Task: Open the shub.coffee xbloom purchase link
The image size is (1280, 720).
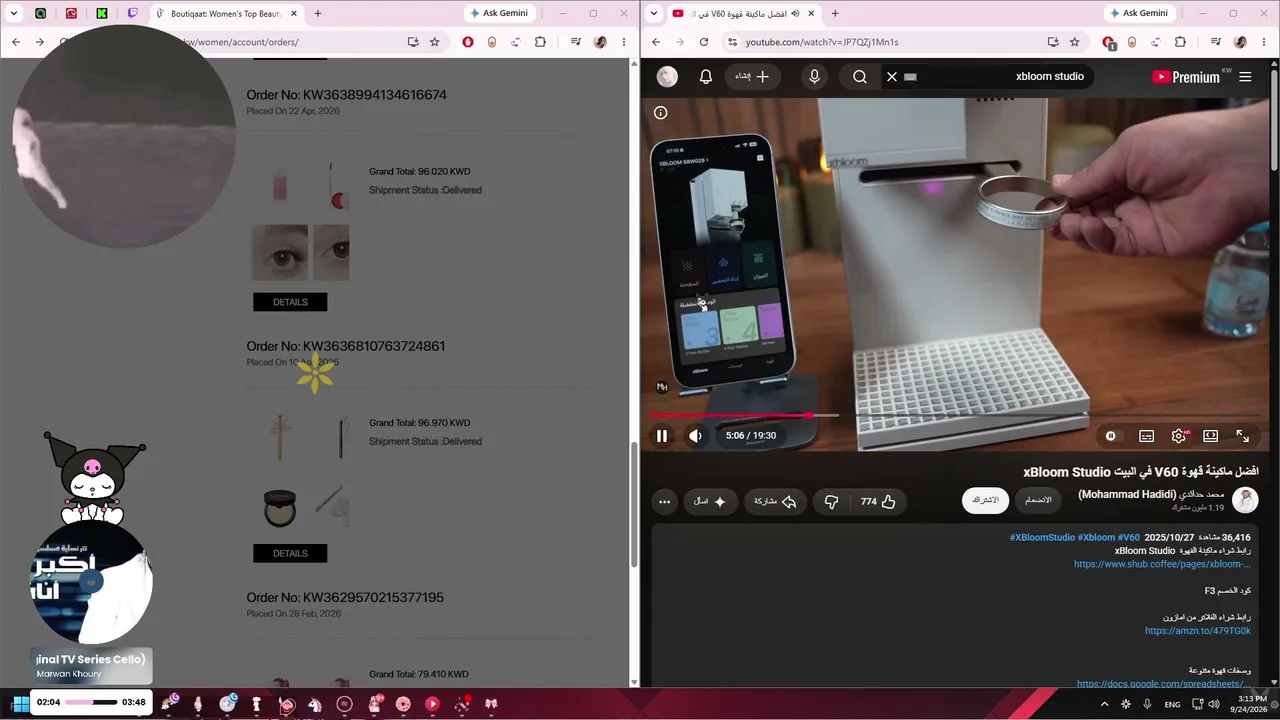Action: pos(1162,564)
